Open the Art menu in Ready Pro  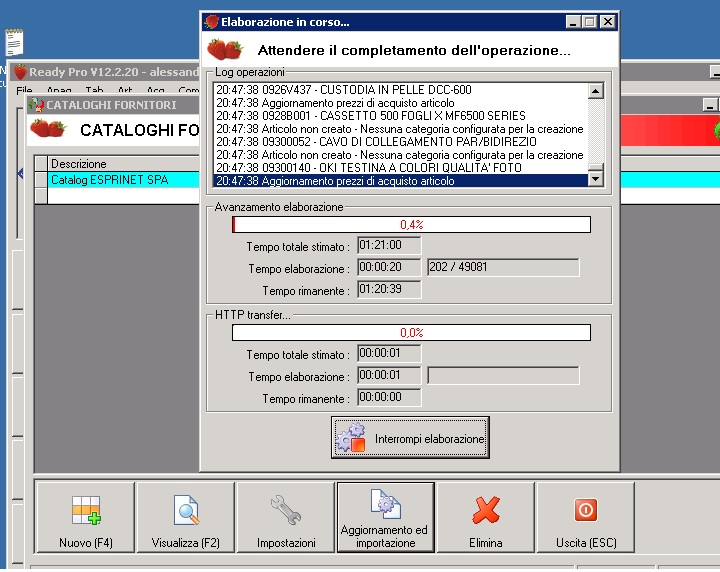coord(125,90)
